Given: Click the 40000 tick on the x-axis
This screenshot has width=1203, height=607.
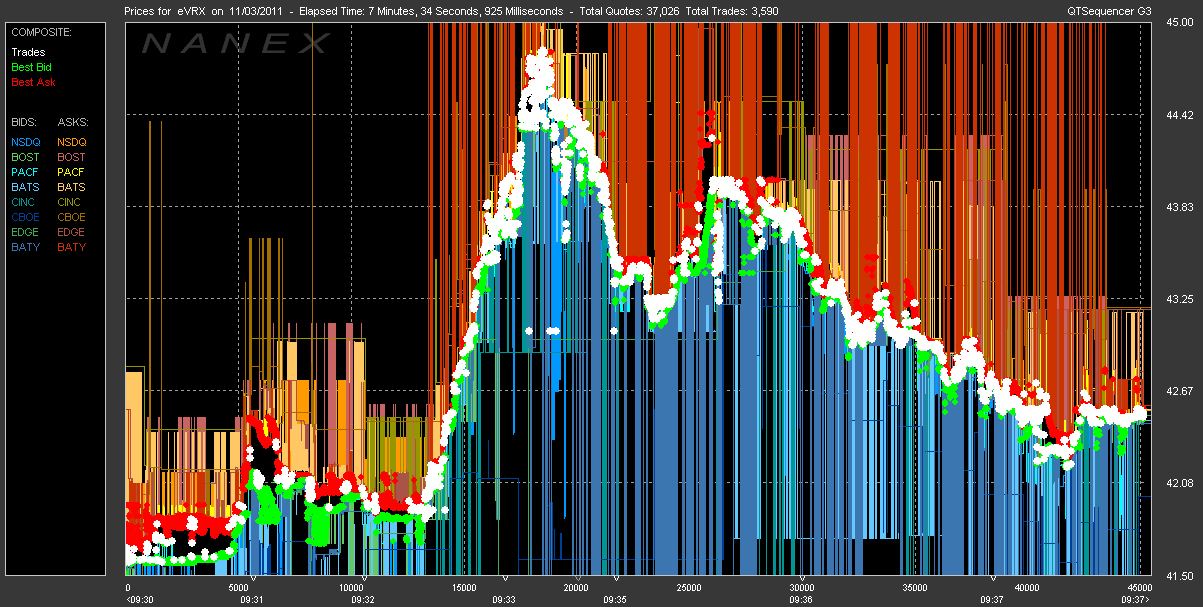Looking at the screenshot, I should point(1027,588).
